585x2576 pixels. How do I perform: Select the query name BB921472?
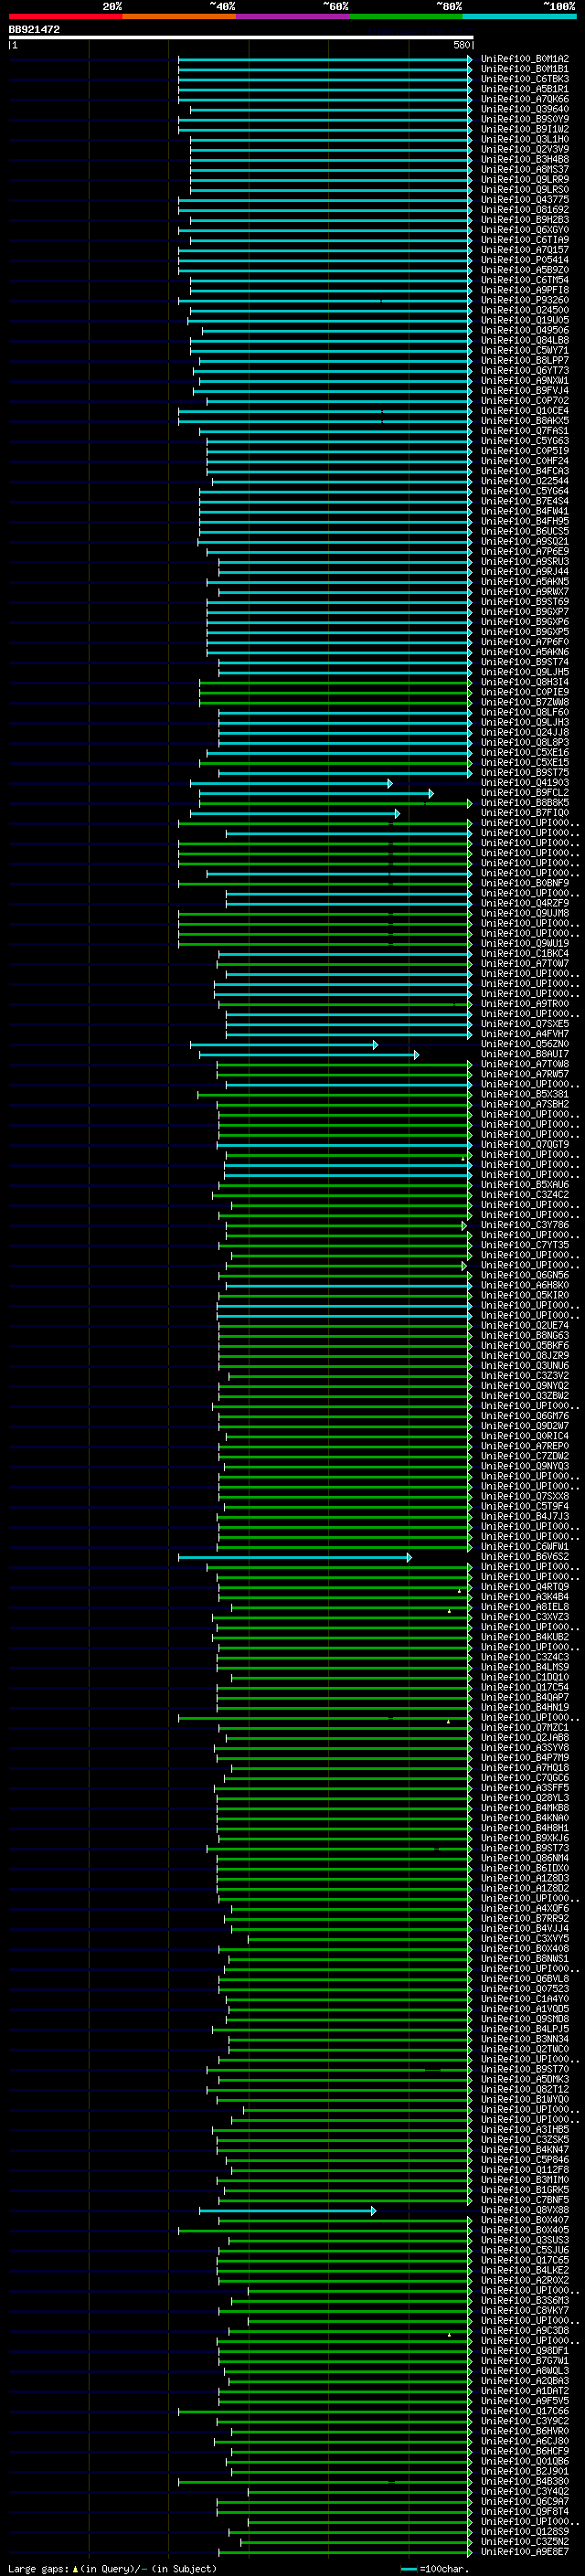pyautogui.click(x=34, y=29)
